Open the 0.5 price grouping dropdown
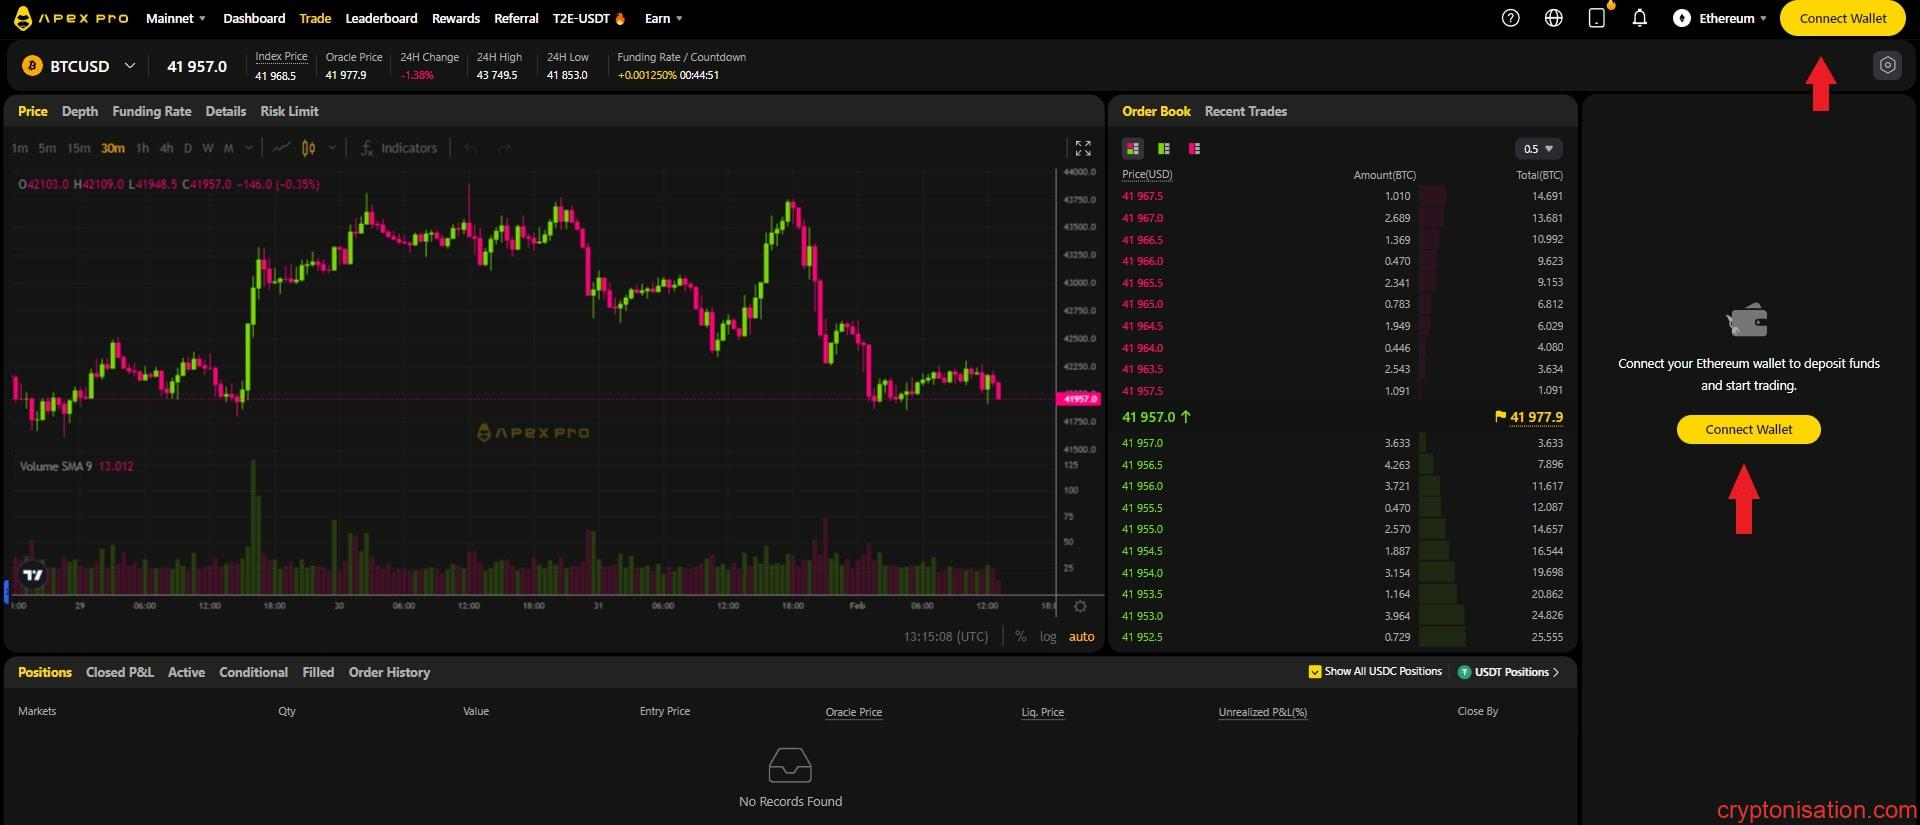 [x=1538, y=148]
